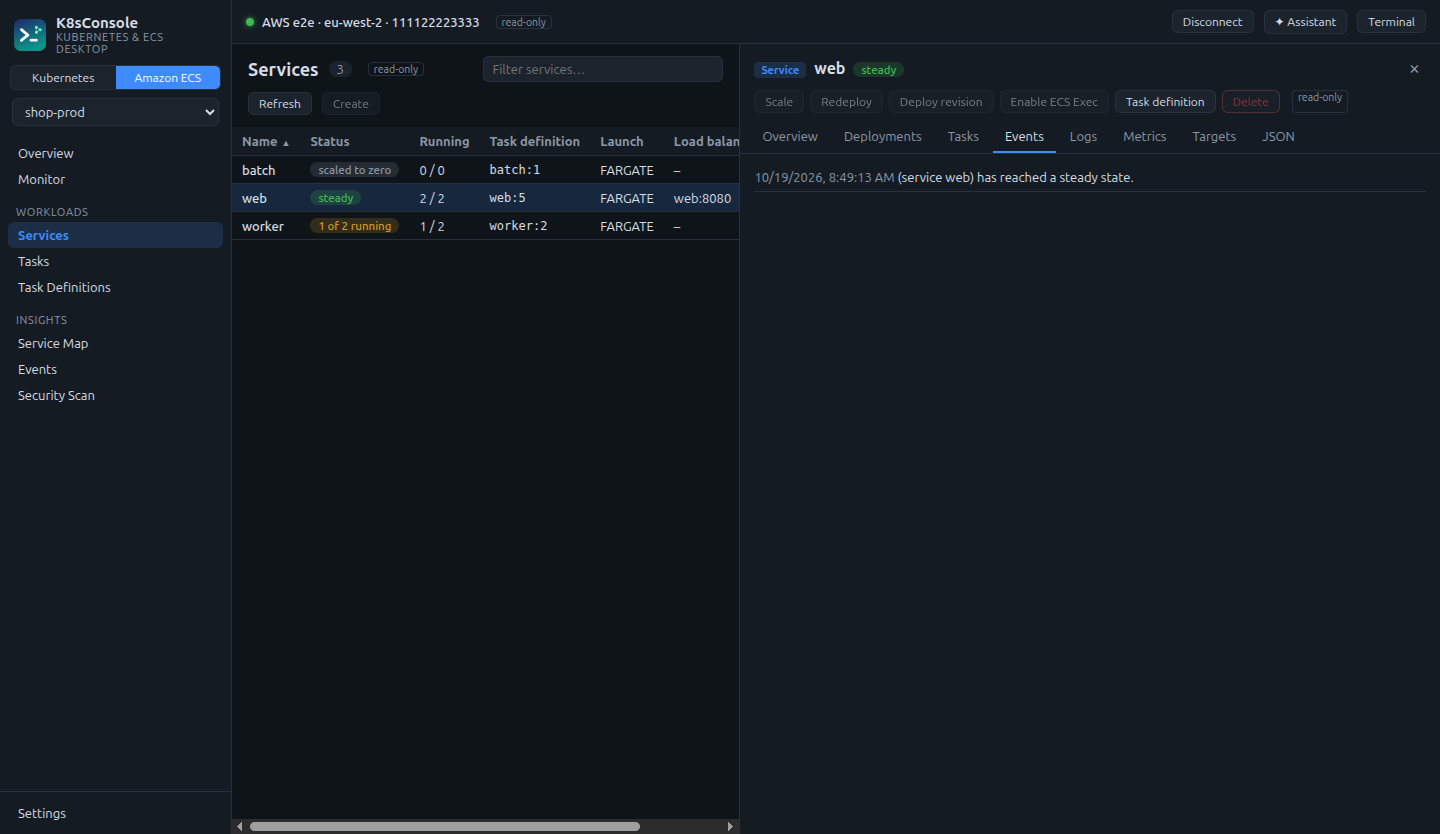The image size is (1440, 834).
Task: Click the Scale button
Action: click(779, 102)
